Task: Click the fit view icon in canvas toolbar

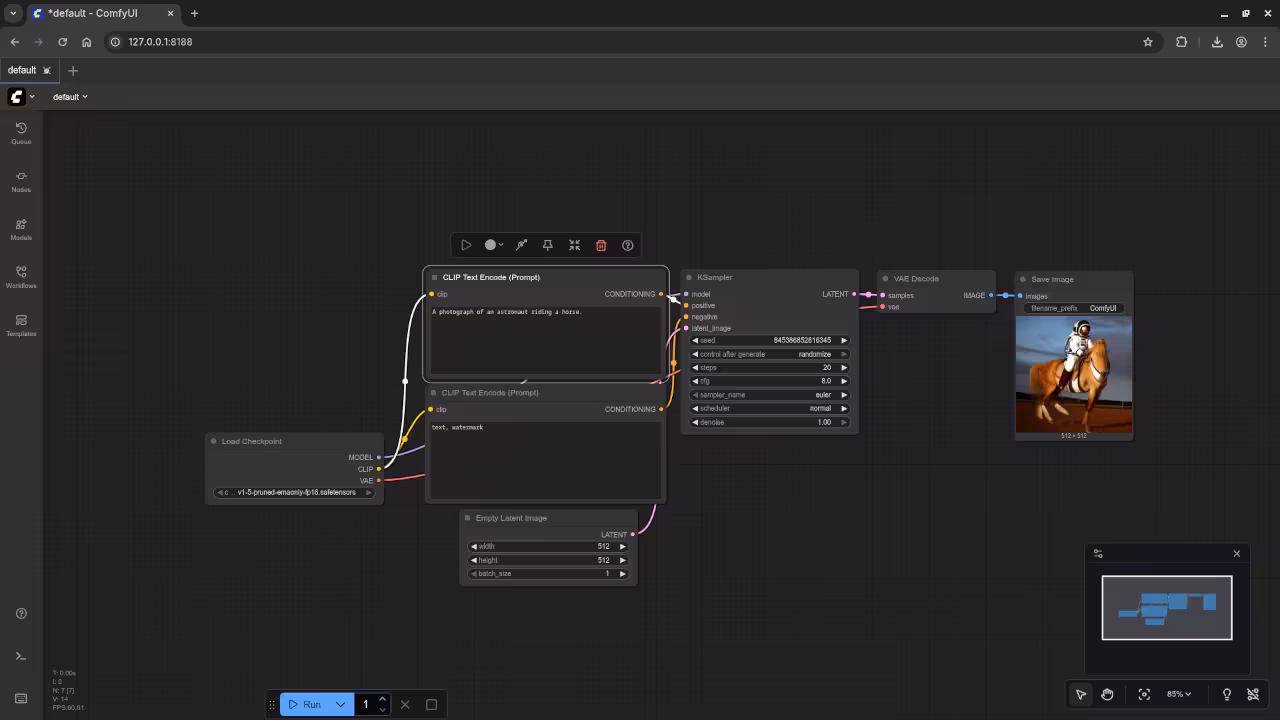Action: [x=1144, y=694]
